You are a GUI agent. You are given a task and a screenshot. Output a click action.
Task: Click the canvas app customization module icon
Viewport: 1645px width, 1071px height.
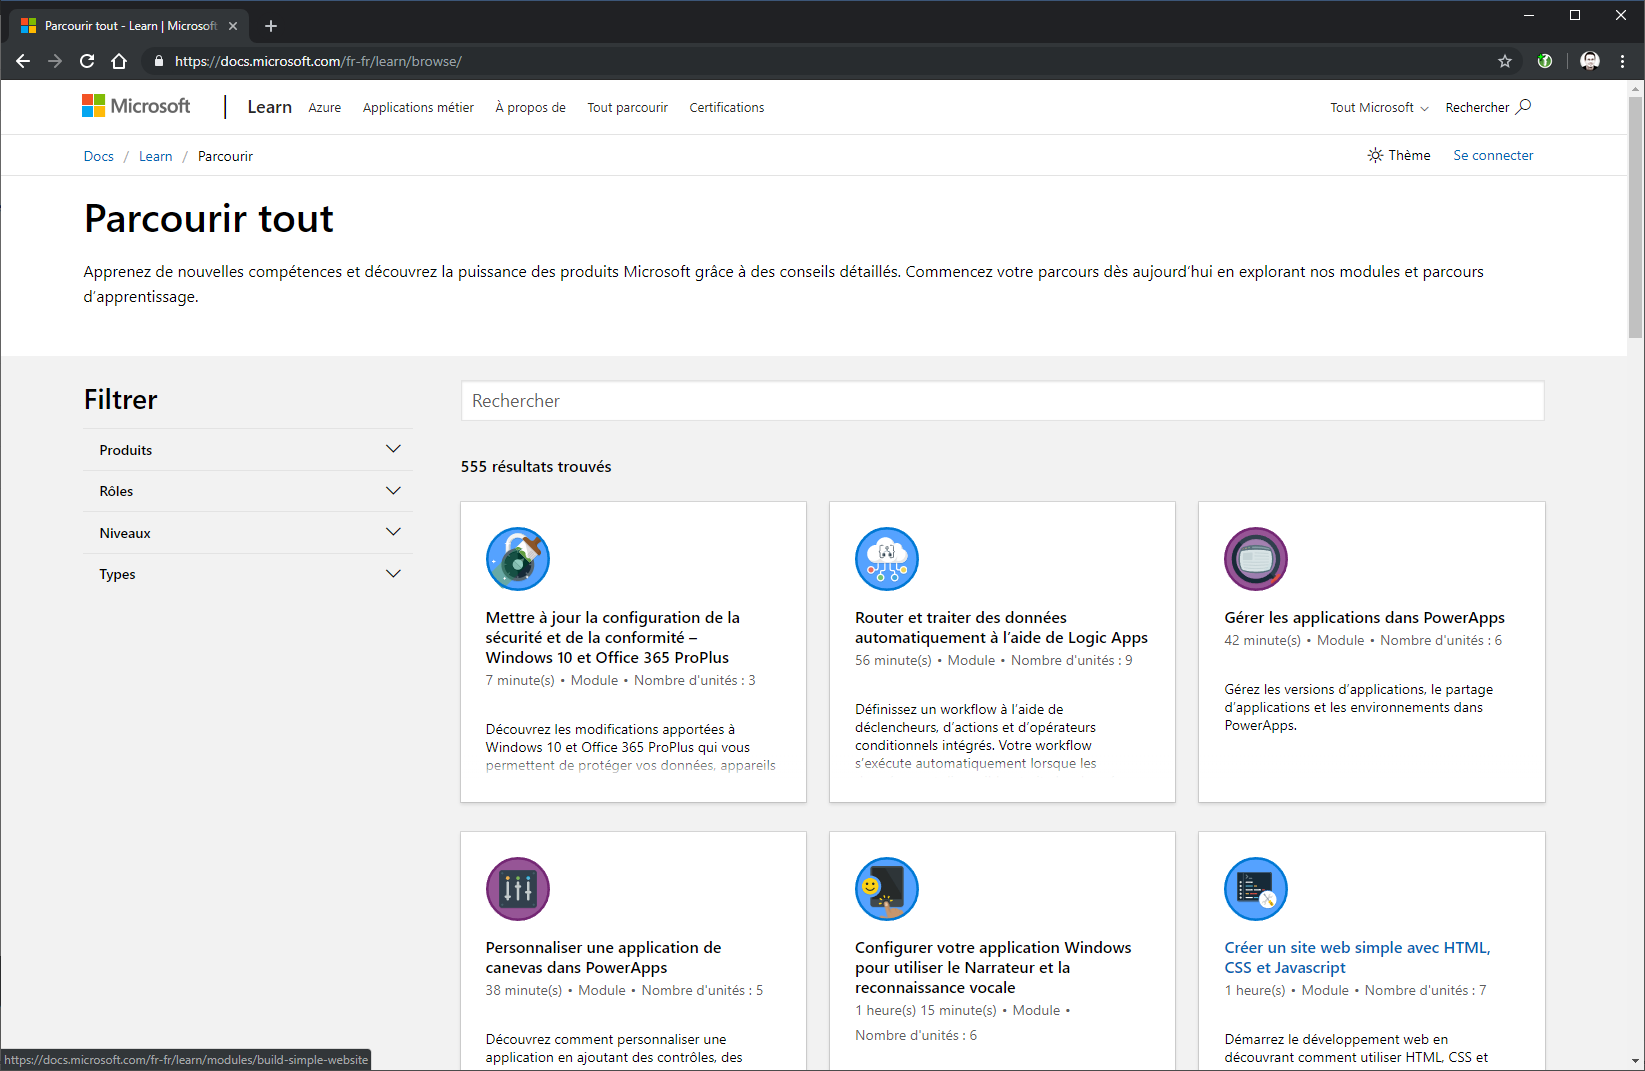pyautogui.click(x=517, y=889)
